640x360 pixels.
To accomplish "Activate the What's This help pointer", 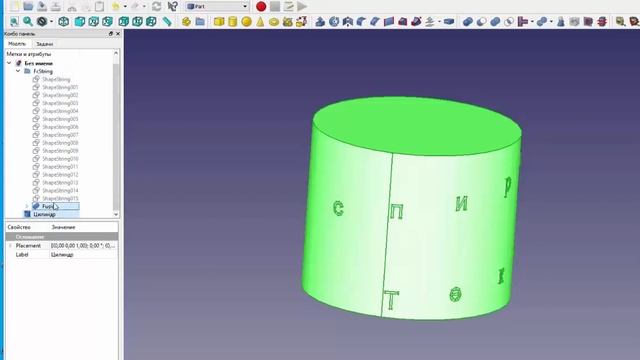I will point(173,6).
